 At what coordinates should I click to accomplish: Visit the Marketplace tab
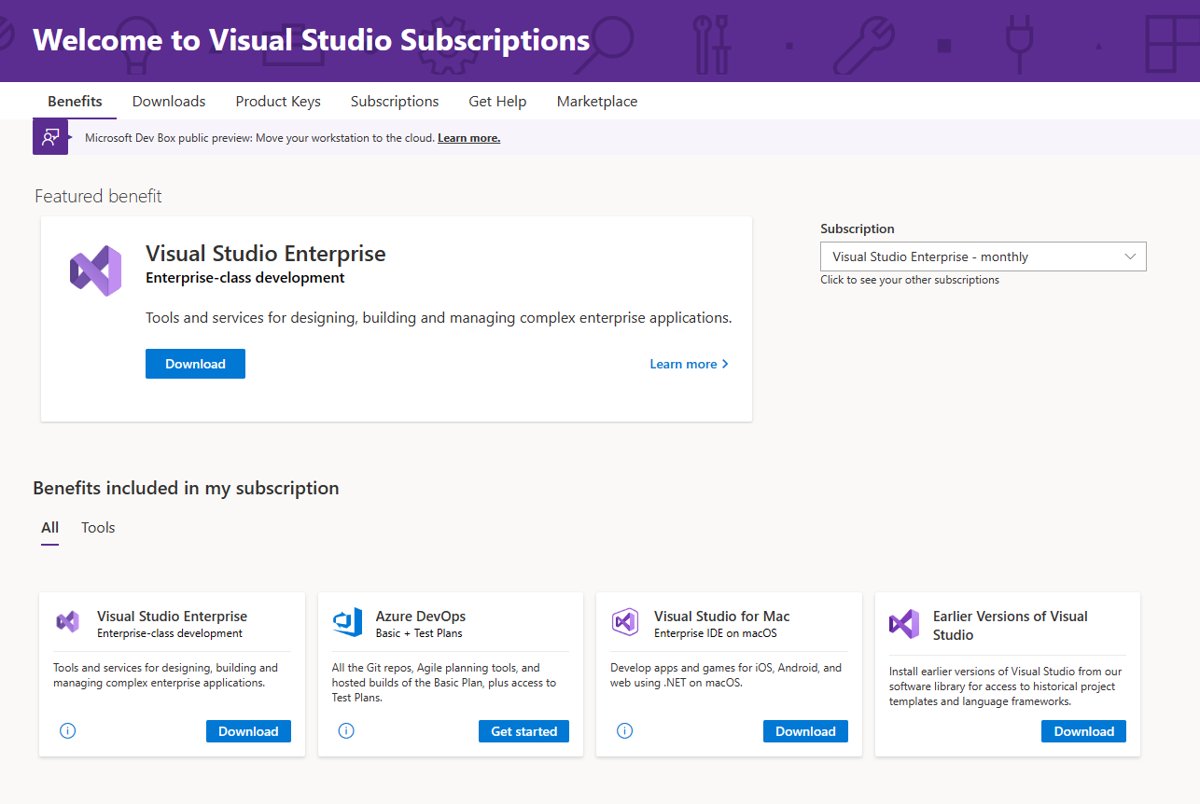pyautogui.click(x=597, y=101)
